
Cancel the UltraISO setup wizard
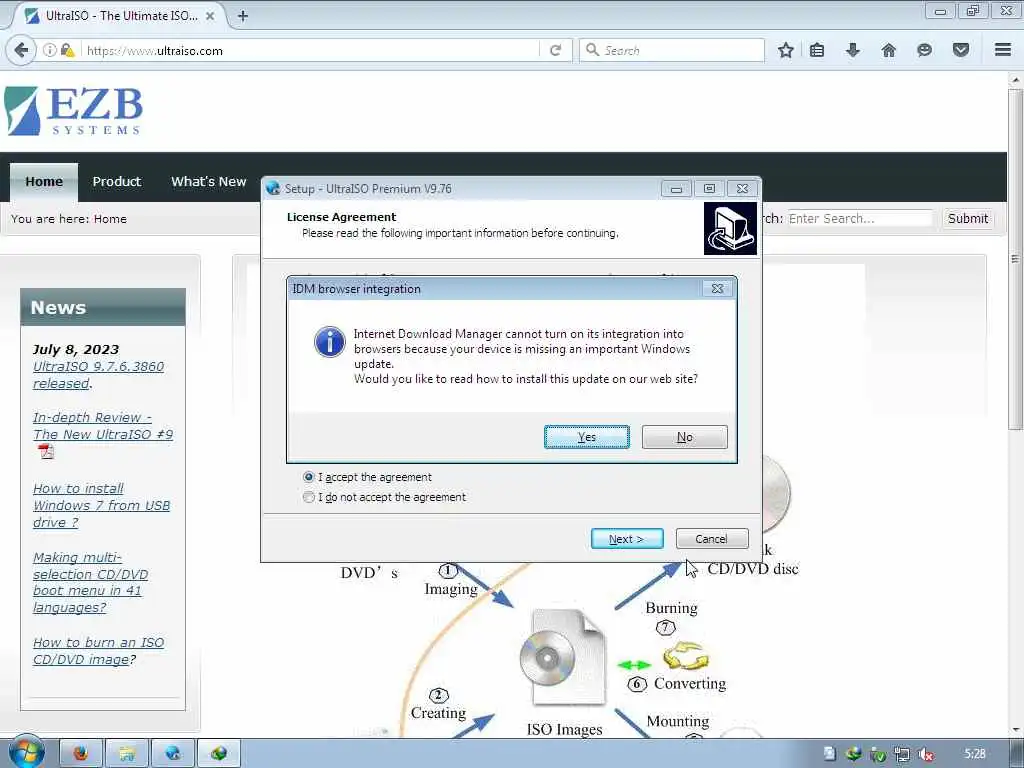(712, 539)
